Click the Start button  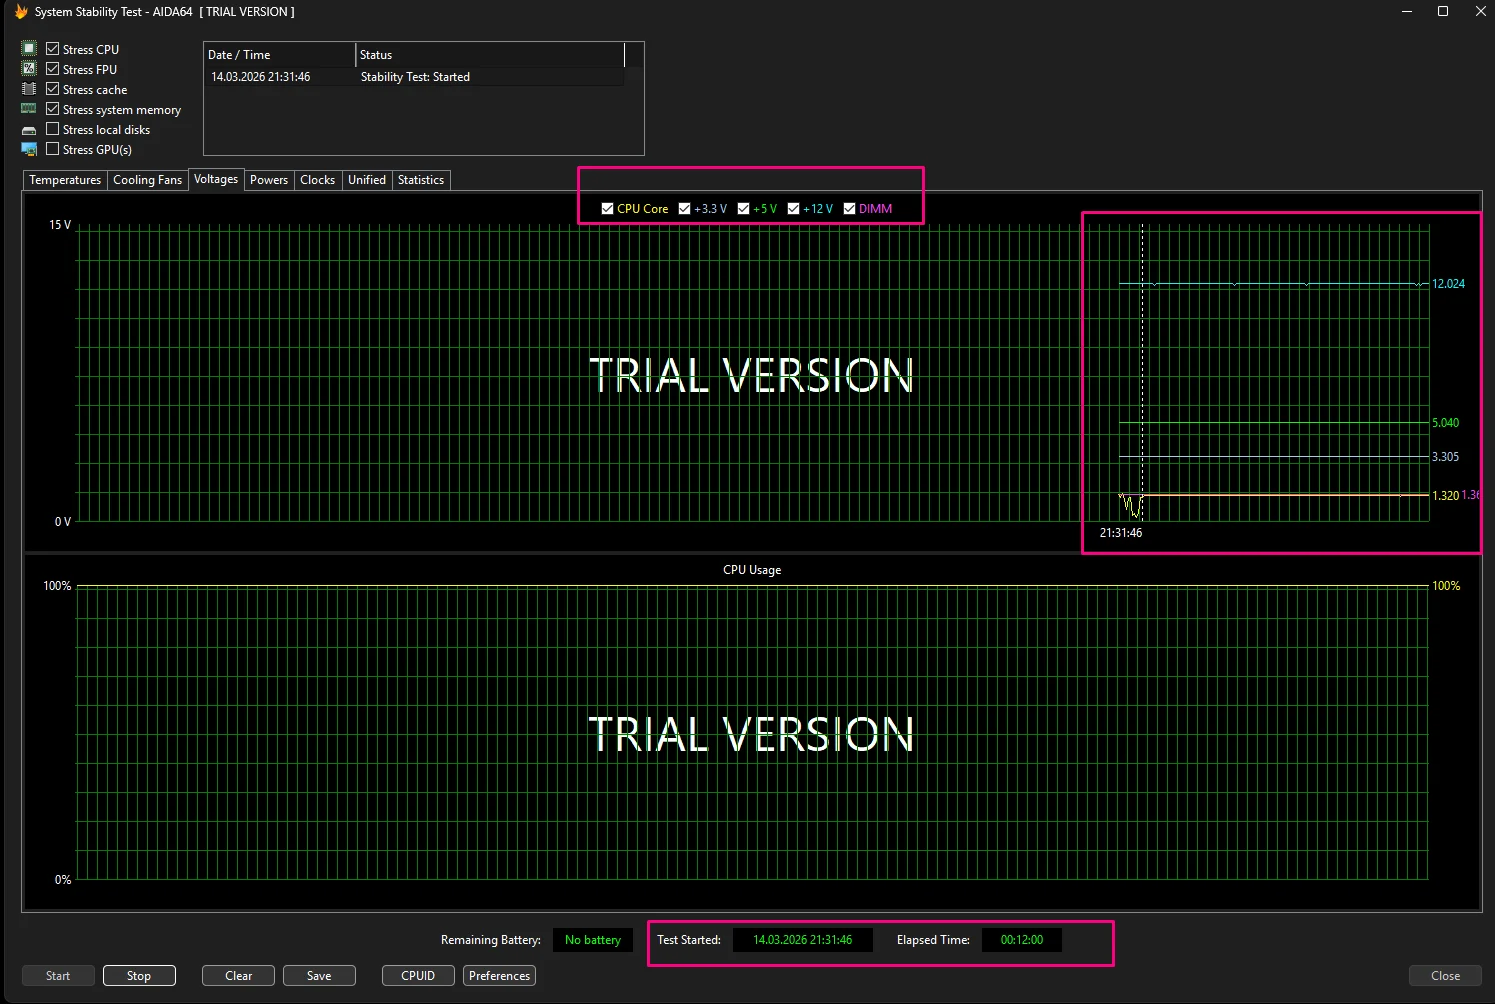coord(58,976)
